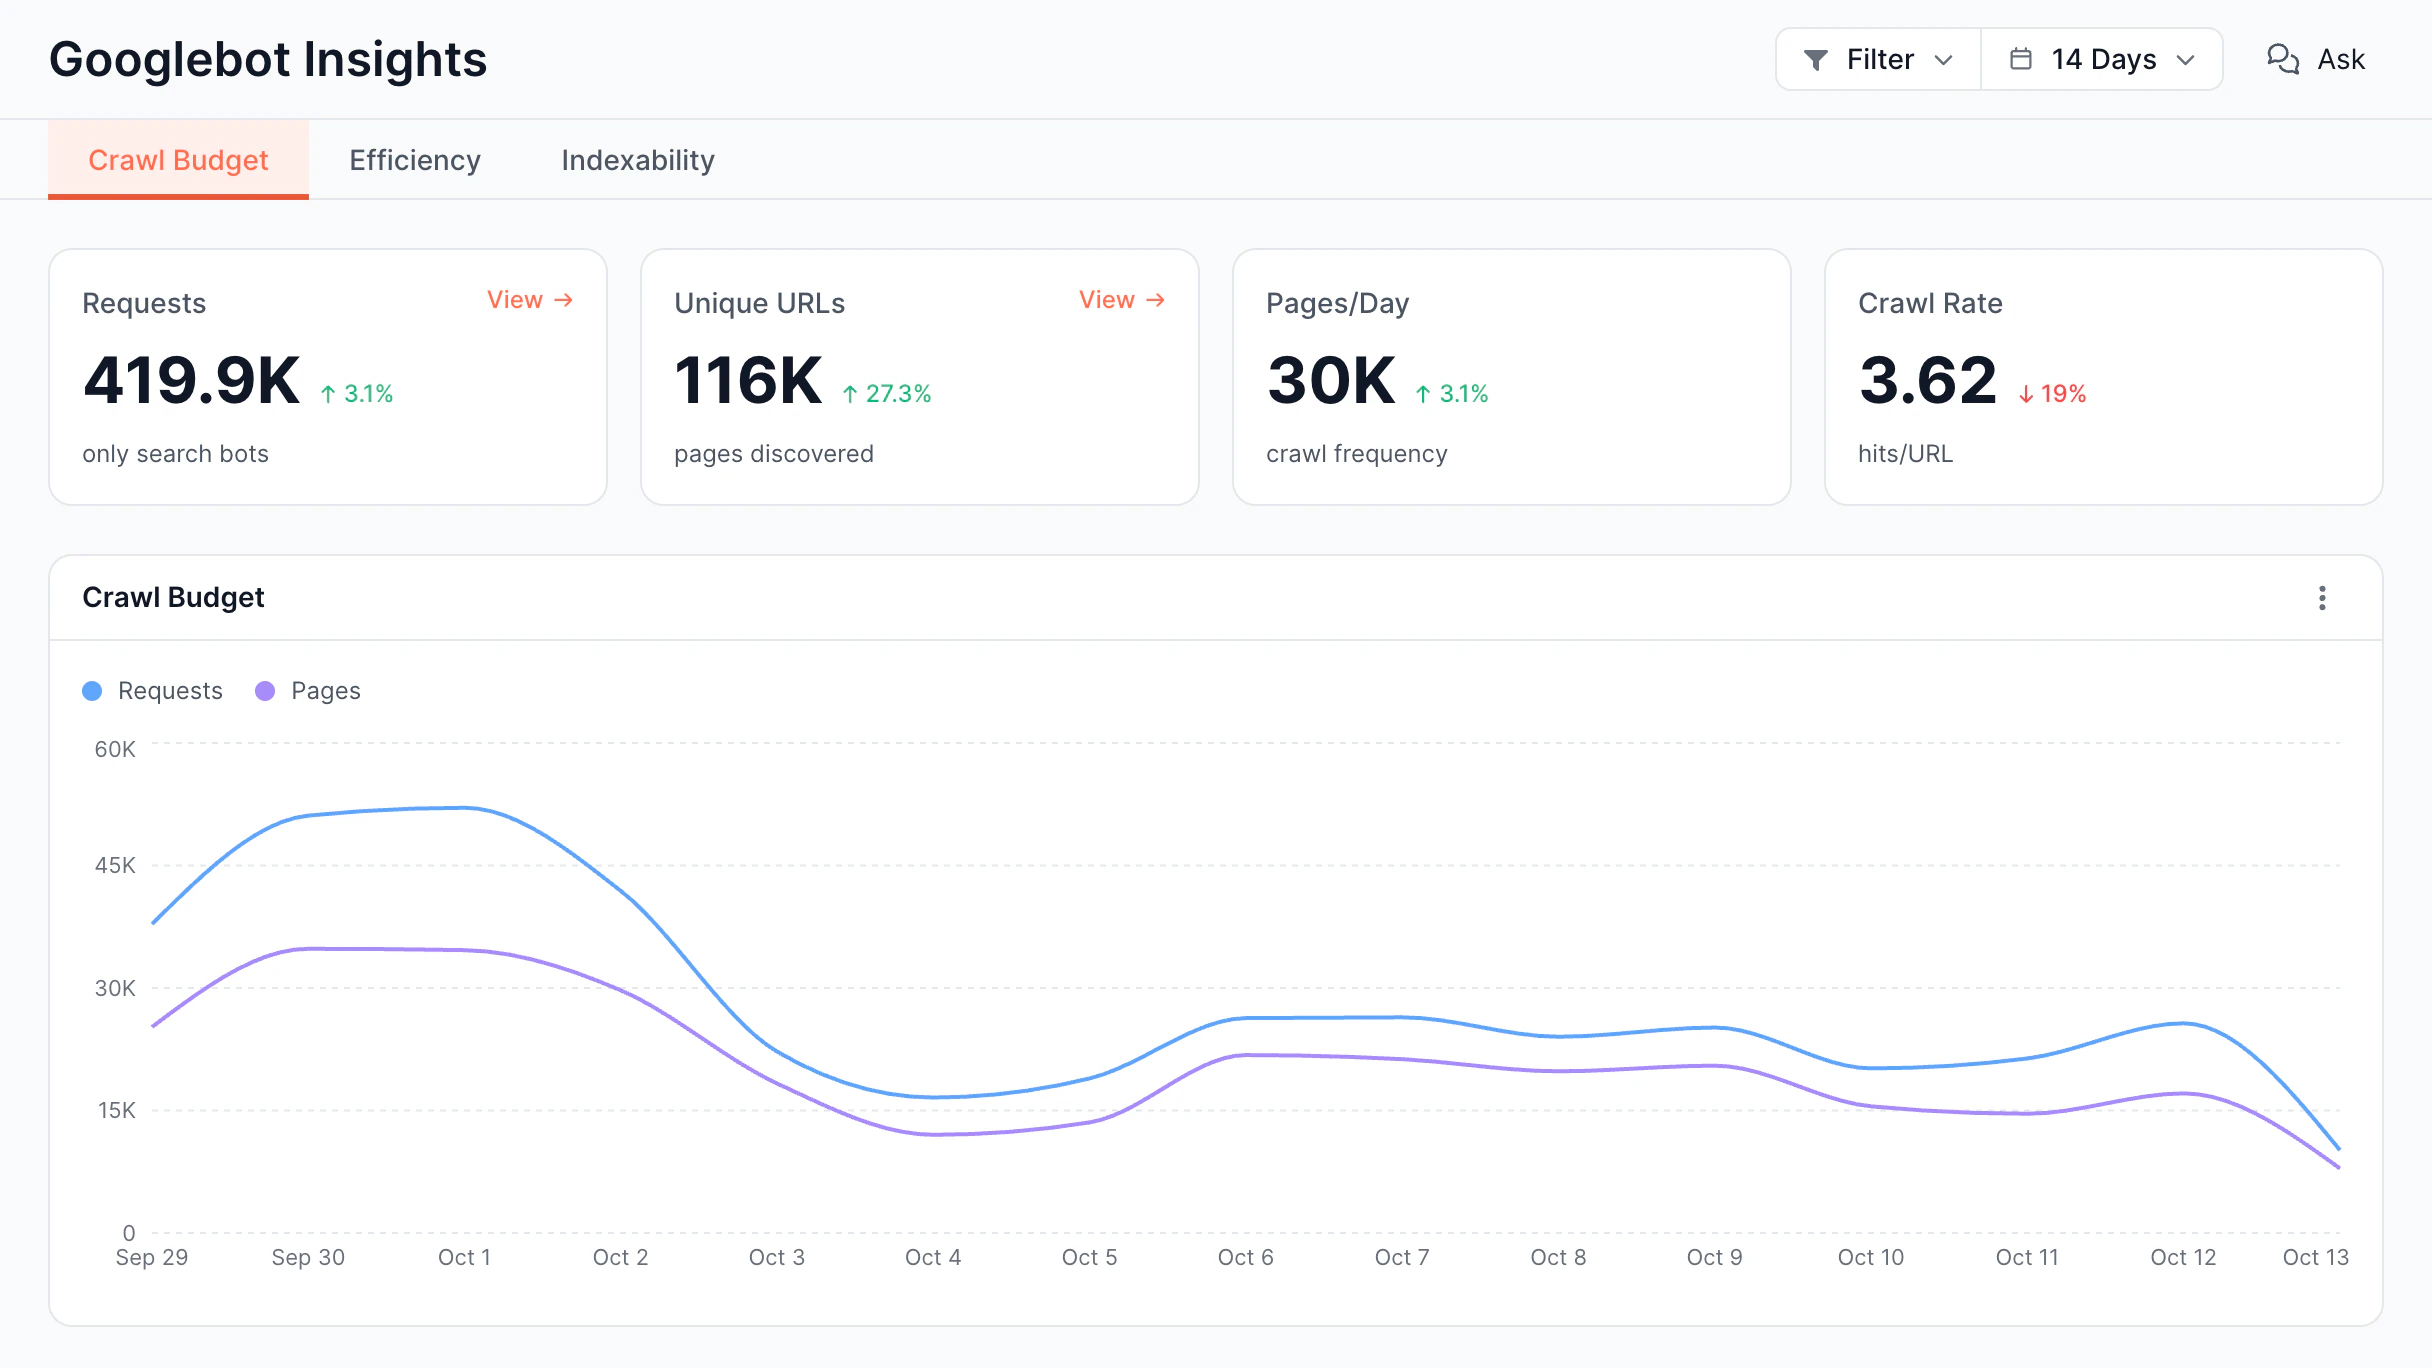Select the Crawl Budget tab

tap(178, 160)
